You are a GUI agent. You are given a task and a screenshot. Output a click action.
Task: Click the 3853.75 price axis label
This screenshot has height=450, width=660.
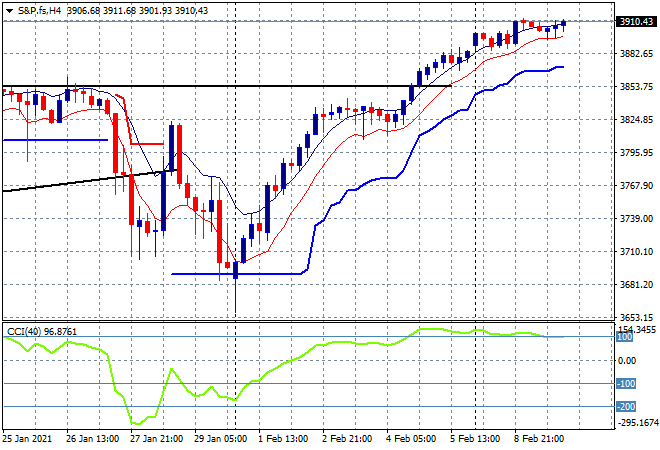[x=636, y=87]
